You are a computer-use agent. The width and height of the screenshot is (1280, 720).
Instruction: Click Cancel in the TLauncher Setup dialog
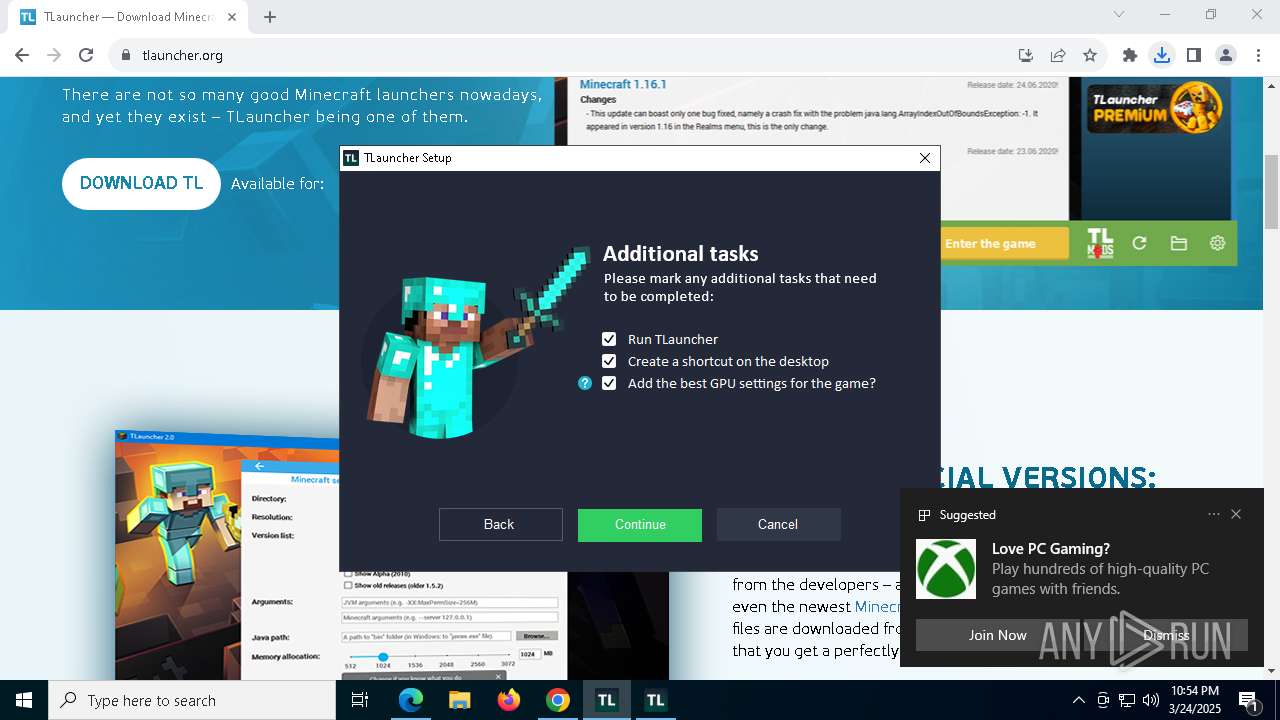coord(779,525)
